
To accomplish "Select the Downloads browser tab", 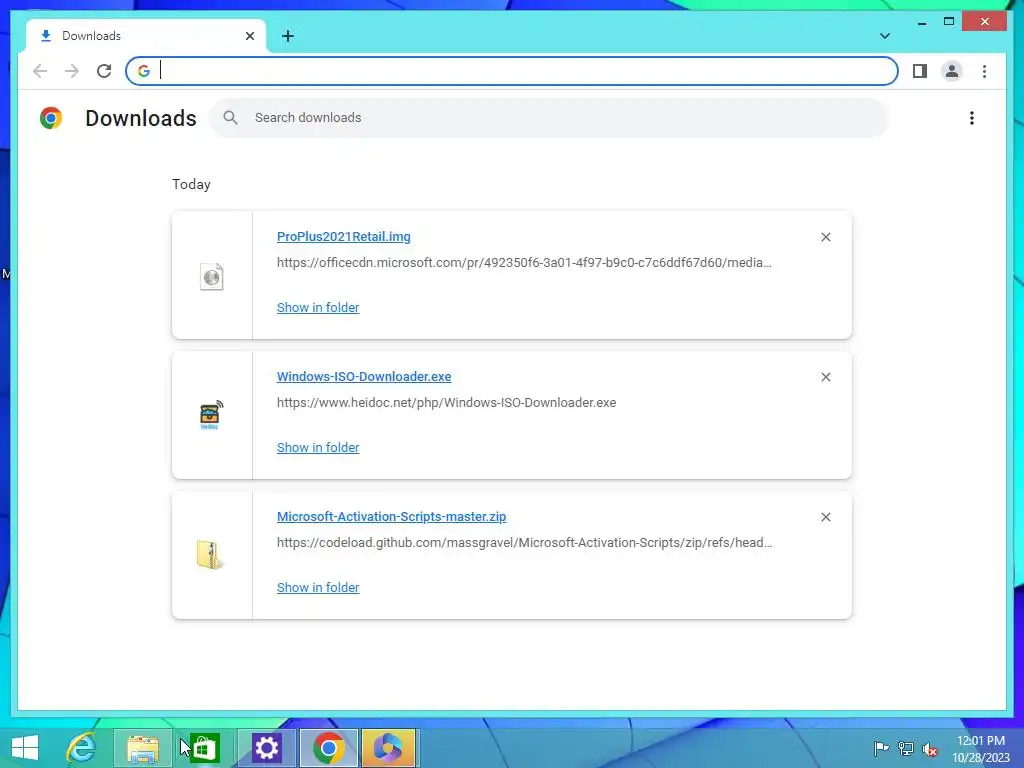I will coord(146,36).
